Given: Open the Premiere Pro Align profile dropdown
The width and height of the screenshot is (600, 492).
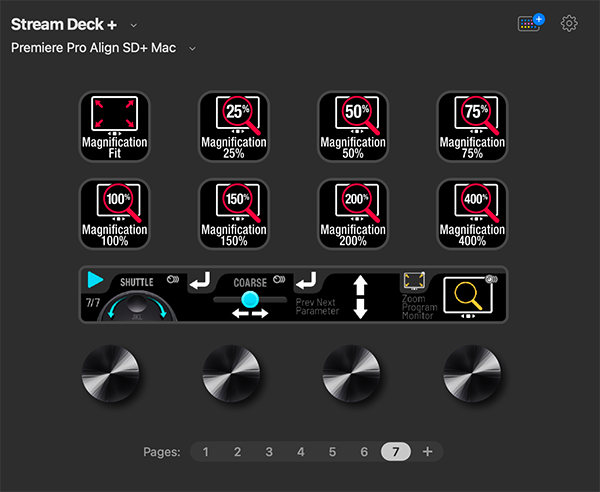Looking at the screenshot, I should pos(192,49).
